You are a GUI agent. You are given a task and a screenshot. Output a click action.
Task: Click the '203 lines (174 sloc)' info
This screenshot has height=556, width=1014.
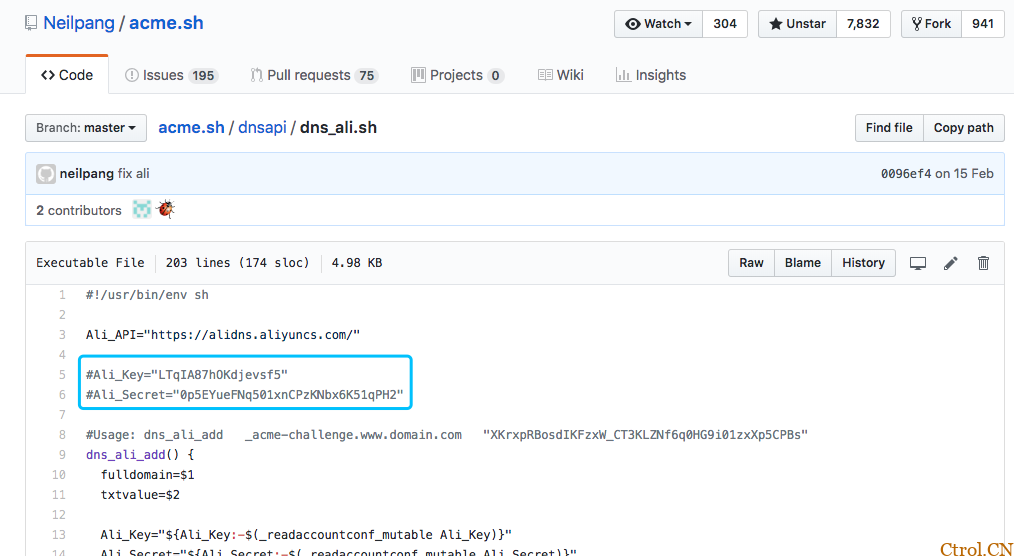coord(237,263)
